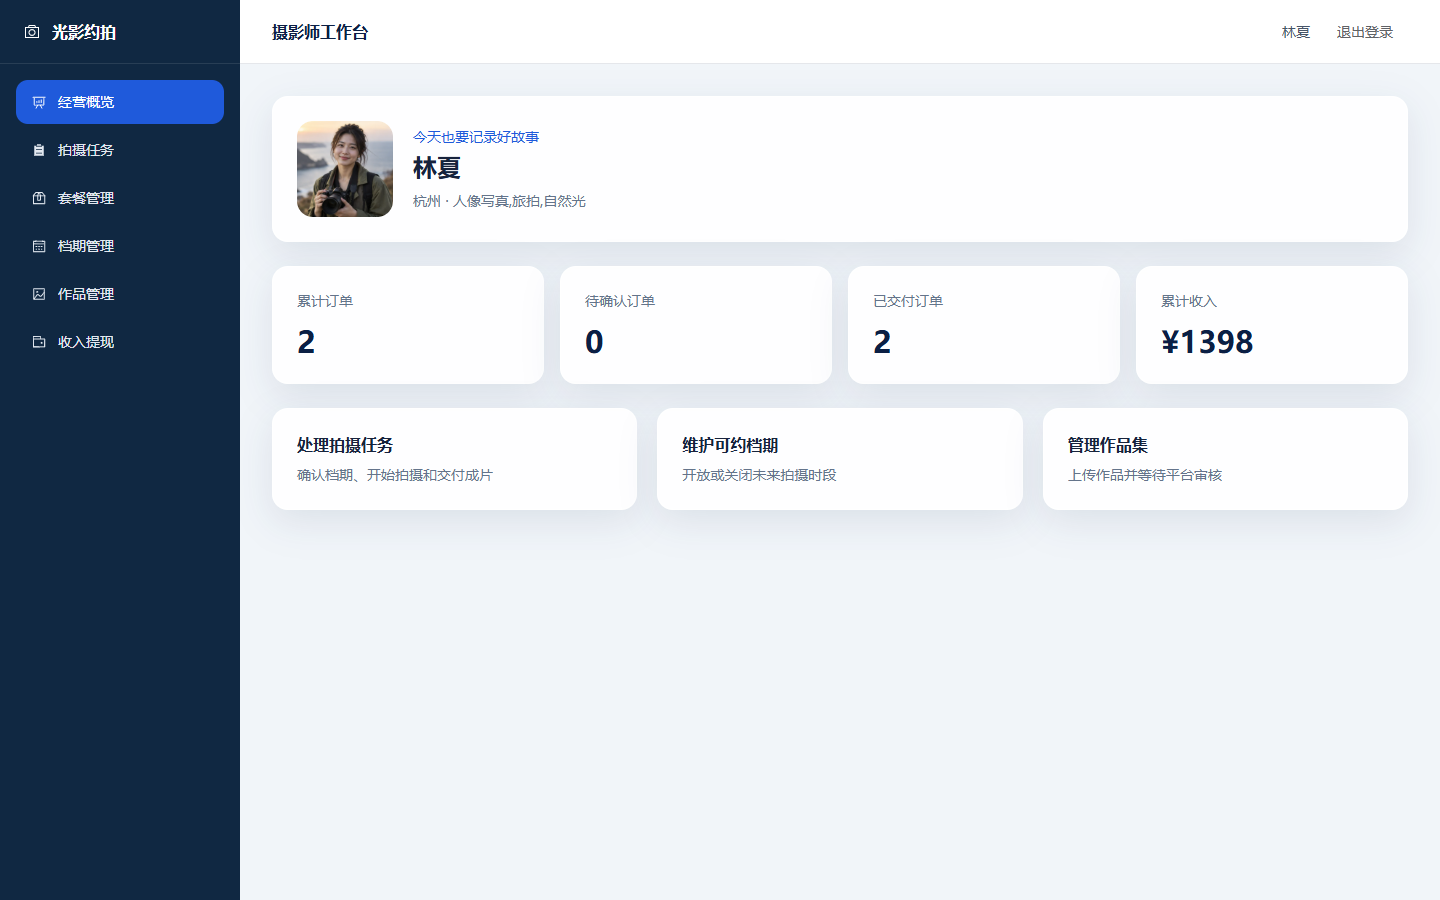Open the 管理作品集 shortcut card
Viewport: 1440px width, 900px height.
click(x=1225, y=459)
